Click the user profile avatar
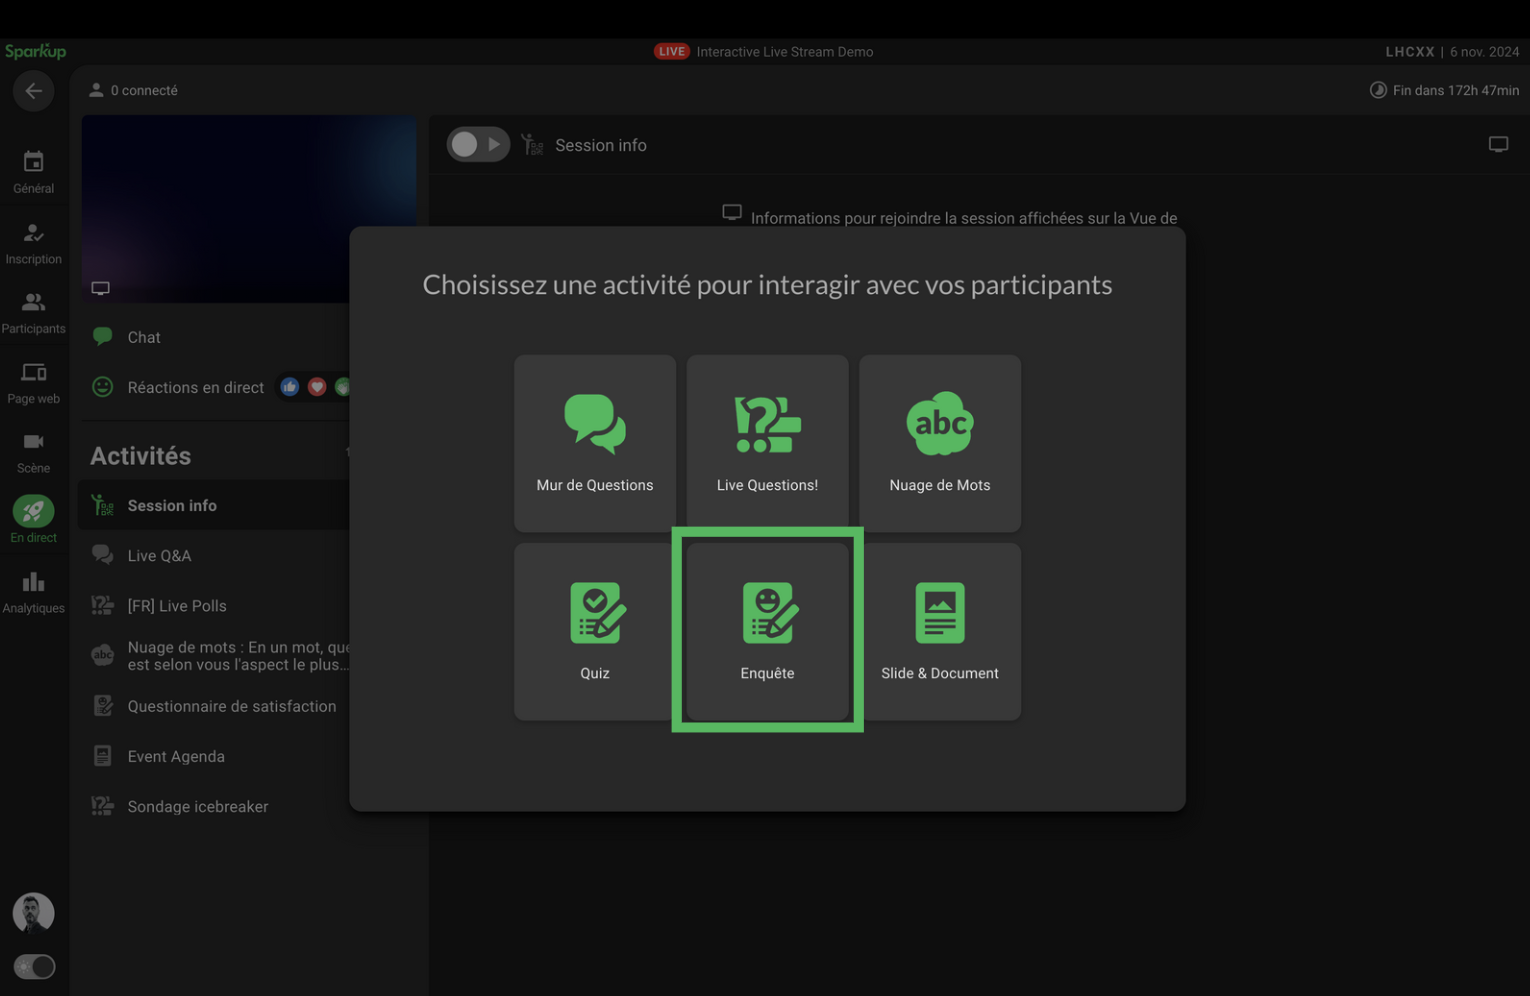Image resolution: width=1530 pixels, height=996 pixels. [x=33, y=912]
